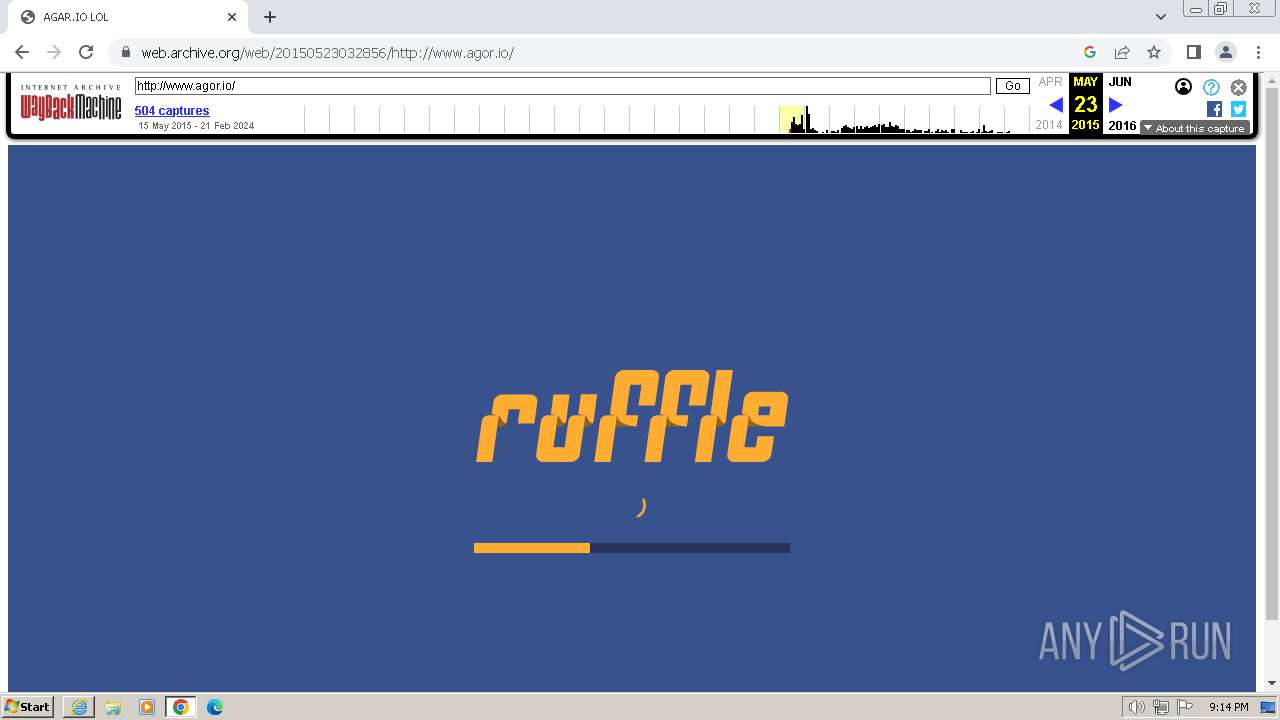Screen dimensions: 1280x720
Task: Select the APR month link
Action: point(1050,82)
